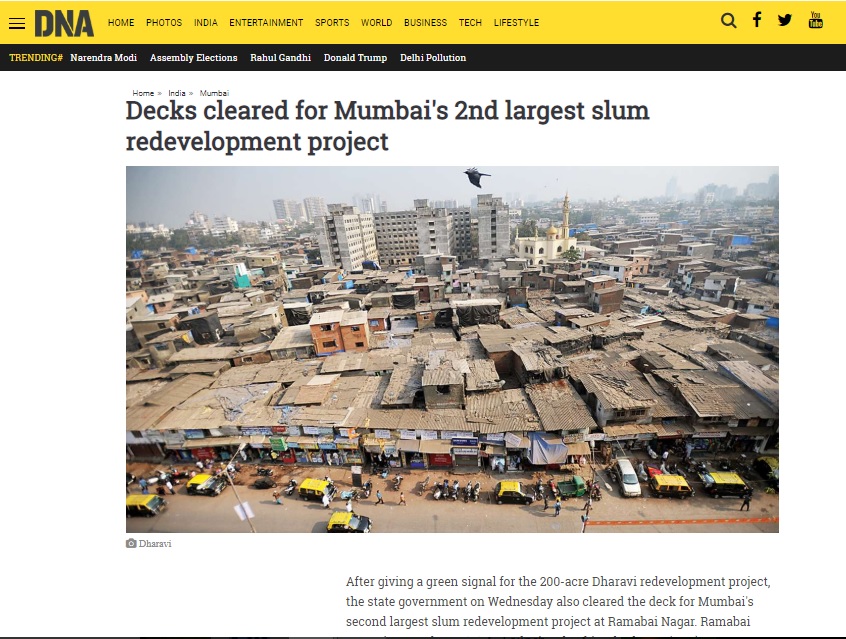This screenshot has width=846, height=639.
Task: Open trending topic Assembly Elections
Action: pyautogui.click(x=194, y=58)
